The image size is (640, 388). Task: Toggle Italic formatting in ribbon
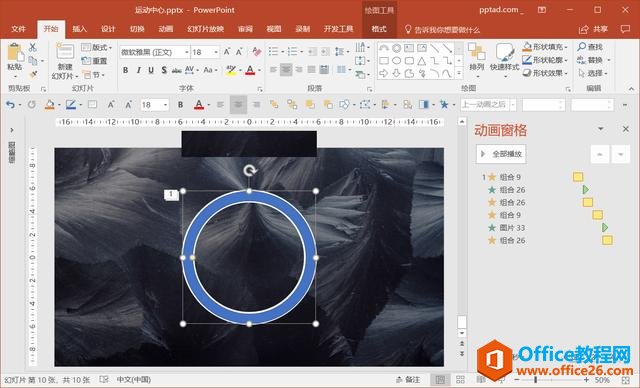(138, 70)
